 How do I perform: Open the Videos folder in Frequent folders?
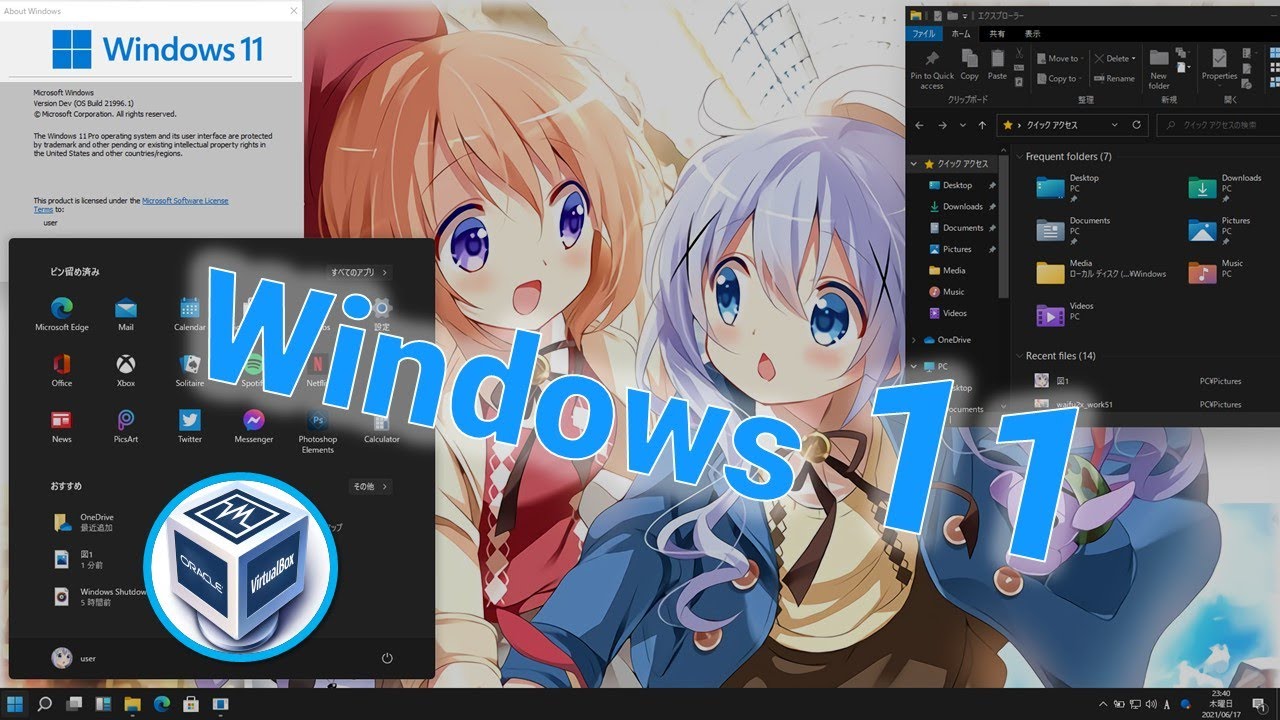point(1063,315)
